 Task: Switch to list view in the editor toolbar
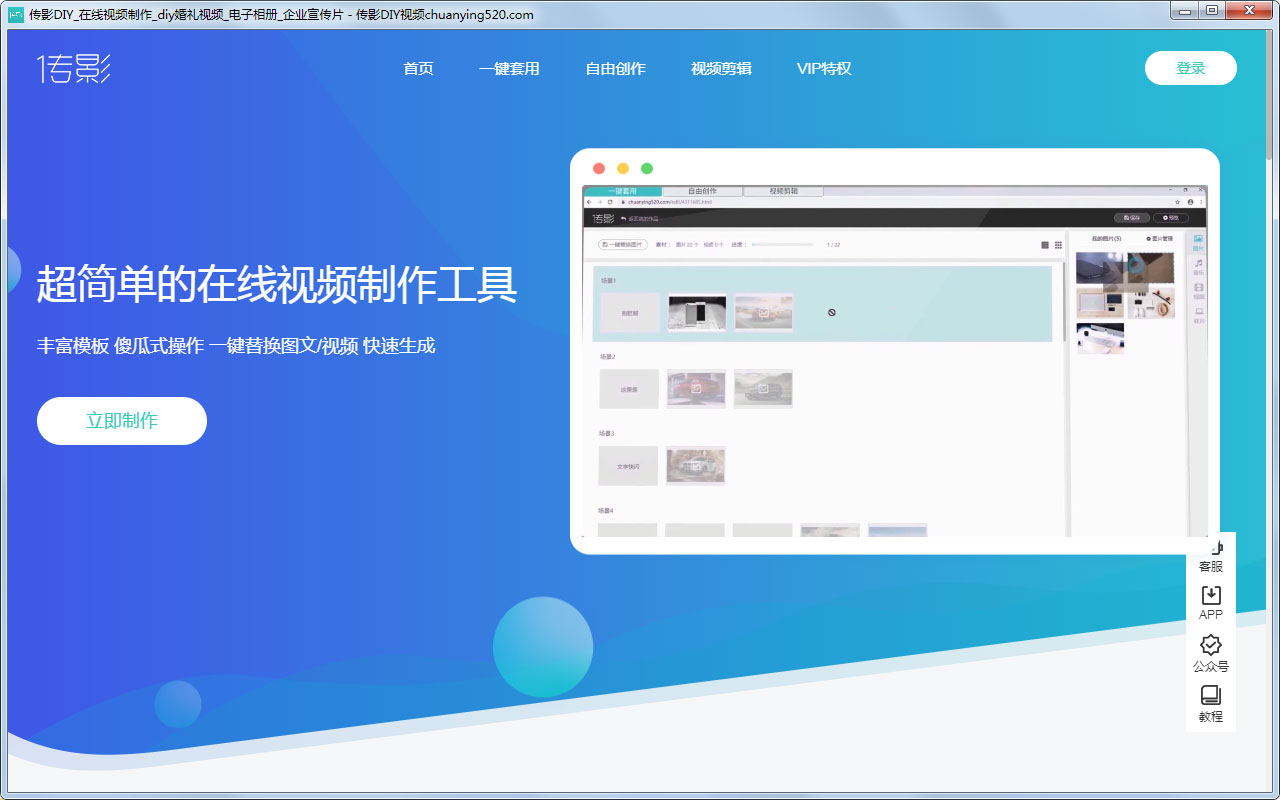point(1046,243)
